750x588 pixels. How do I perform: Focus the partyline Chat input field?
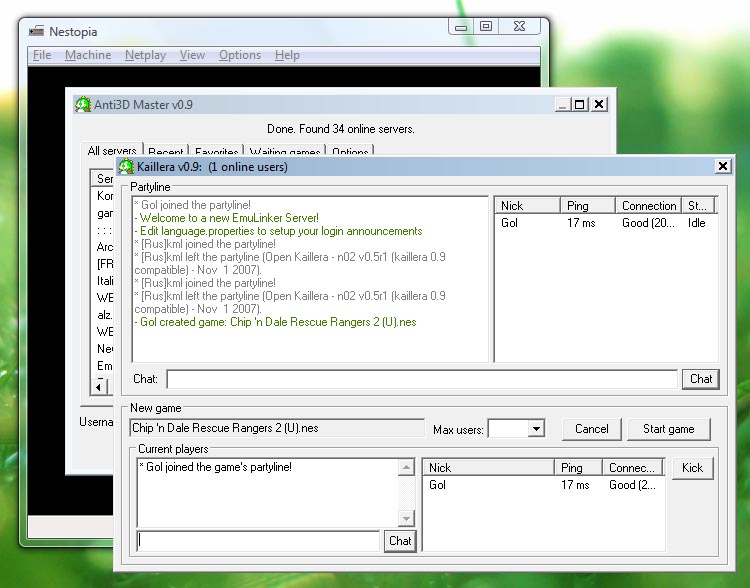tap(422, 379)
